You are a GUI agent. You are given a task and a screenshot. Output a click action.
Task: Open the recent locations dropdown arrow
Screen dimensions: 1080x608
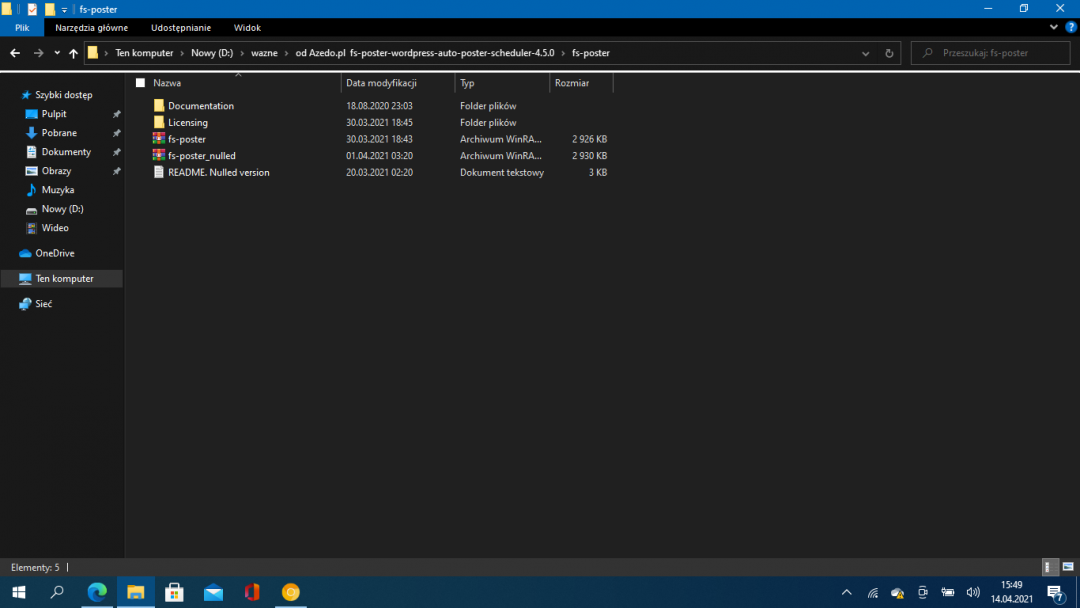click(x=57, y=53)
